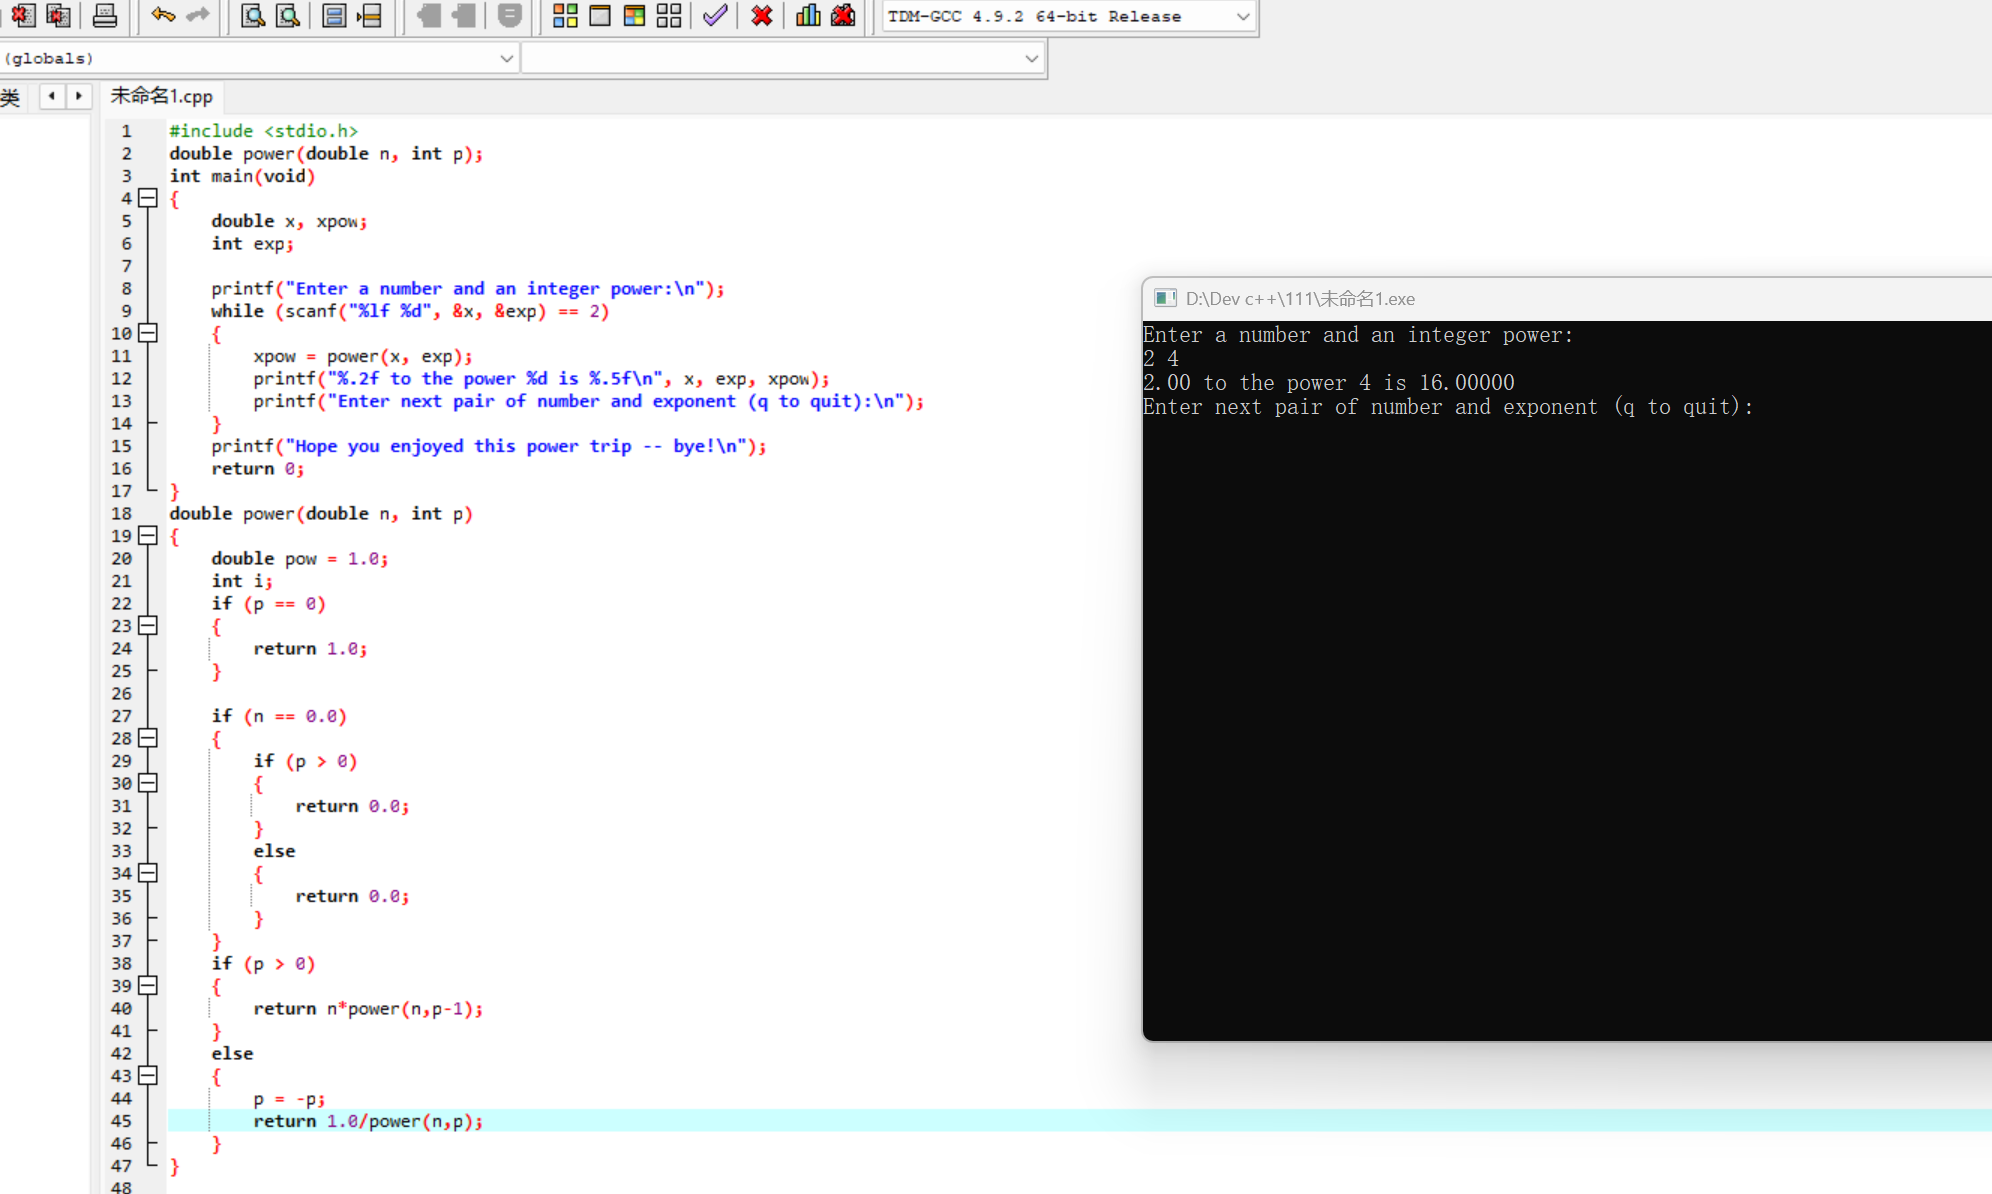
Task: Click the Goto line icon
Action: click(x=370, y=15)
